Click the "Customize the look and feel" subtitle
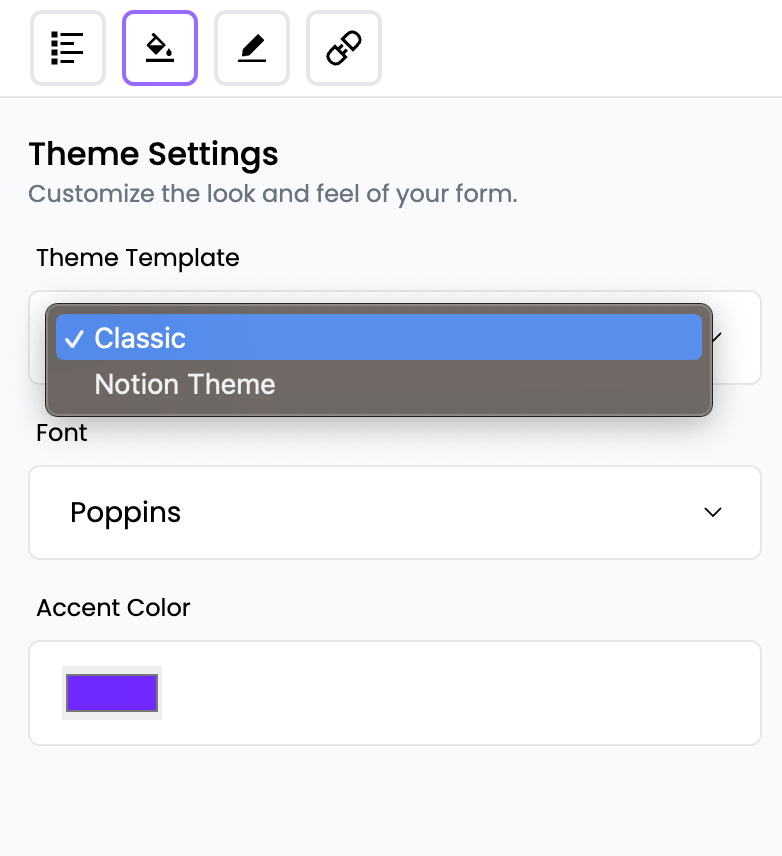The height and width of the screenshot is (856, 782). 272,193
